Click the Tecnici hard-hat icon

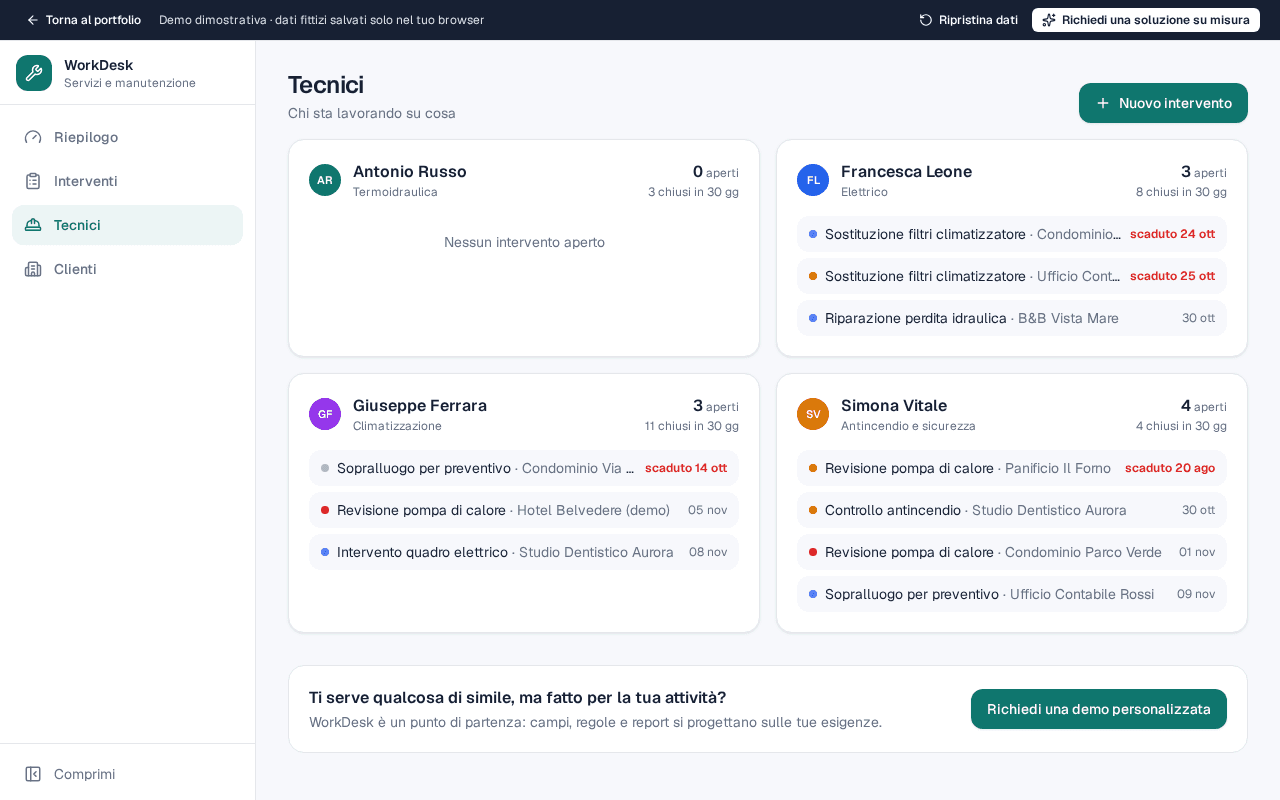pyautogui.click(x=33, y=225)
